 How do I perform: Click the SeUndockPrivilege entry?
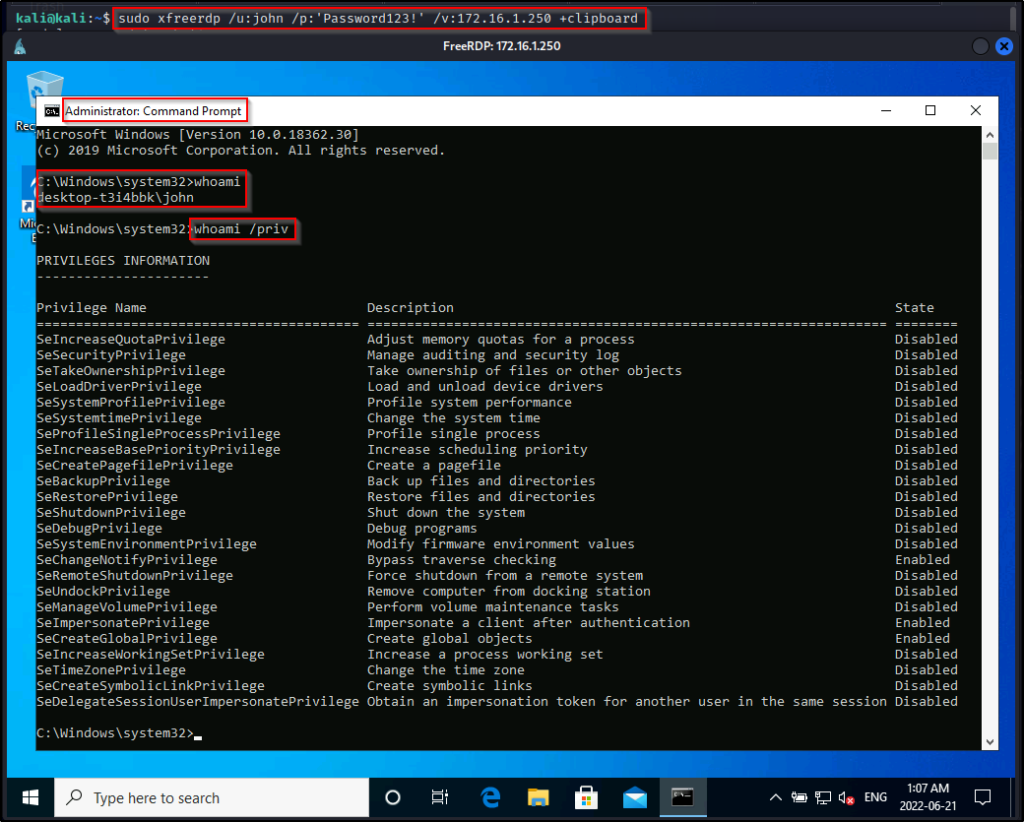103,592
